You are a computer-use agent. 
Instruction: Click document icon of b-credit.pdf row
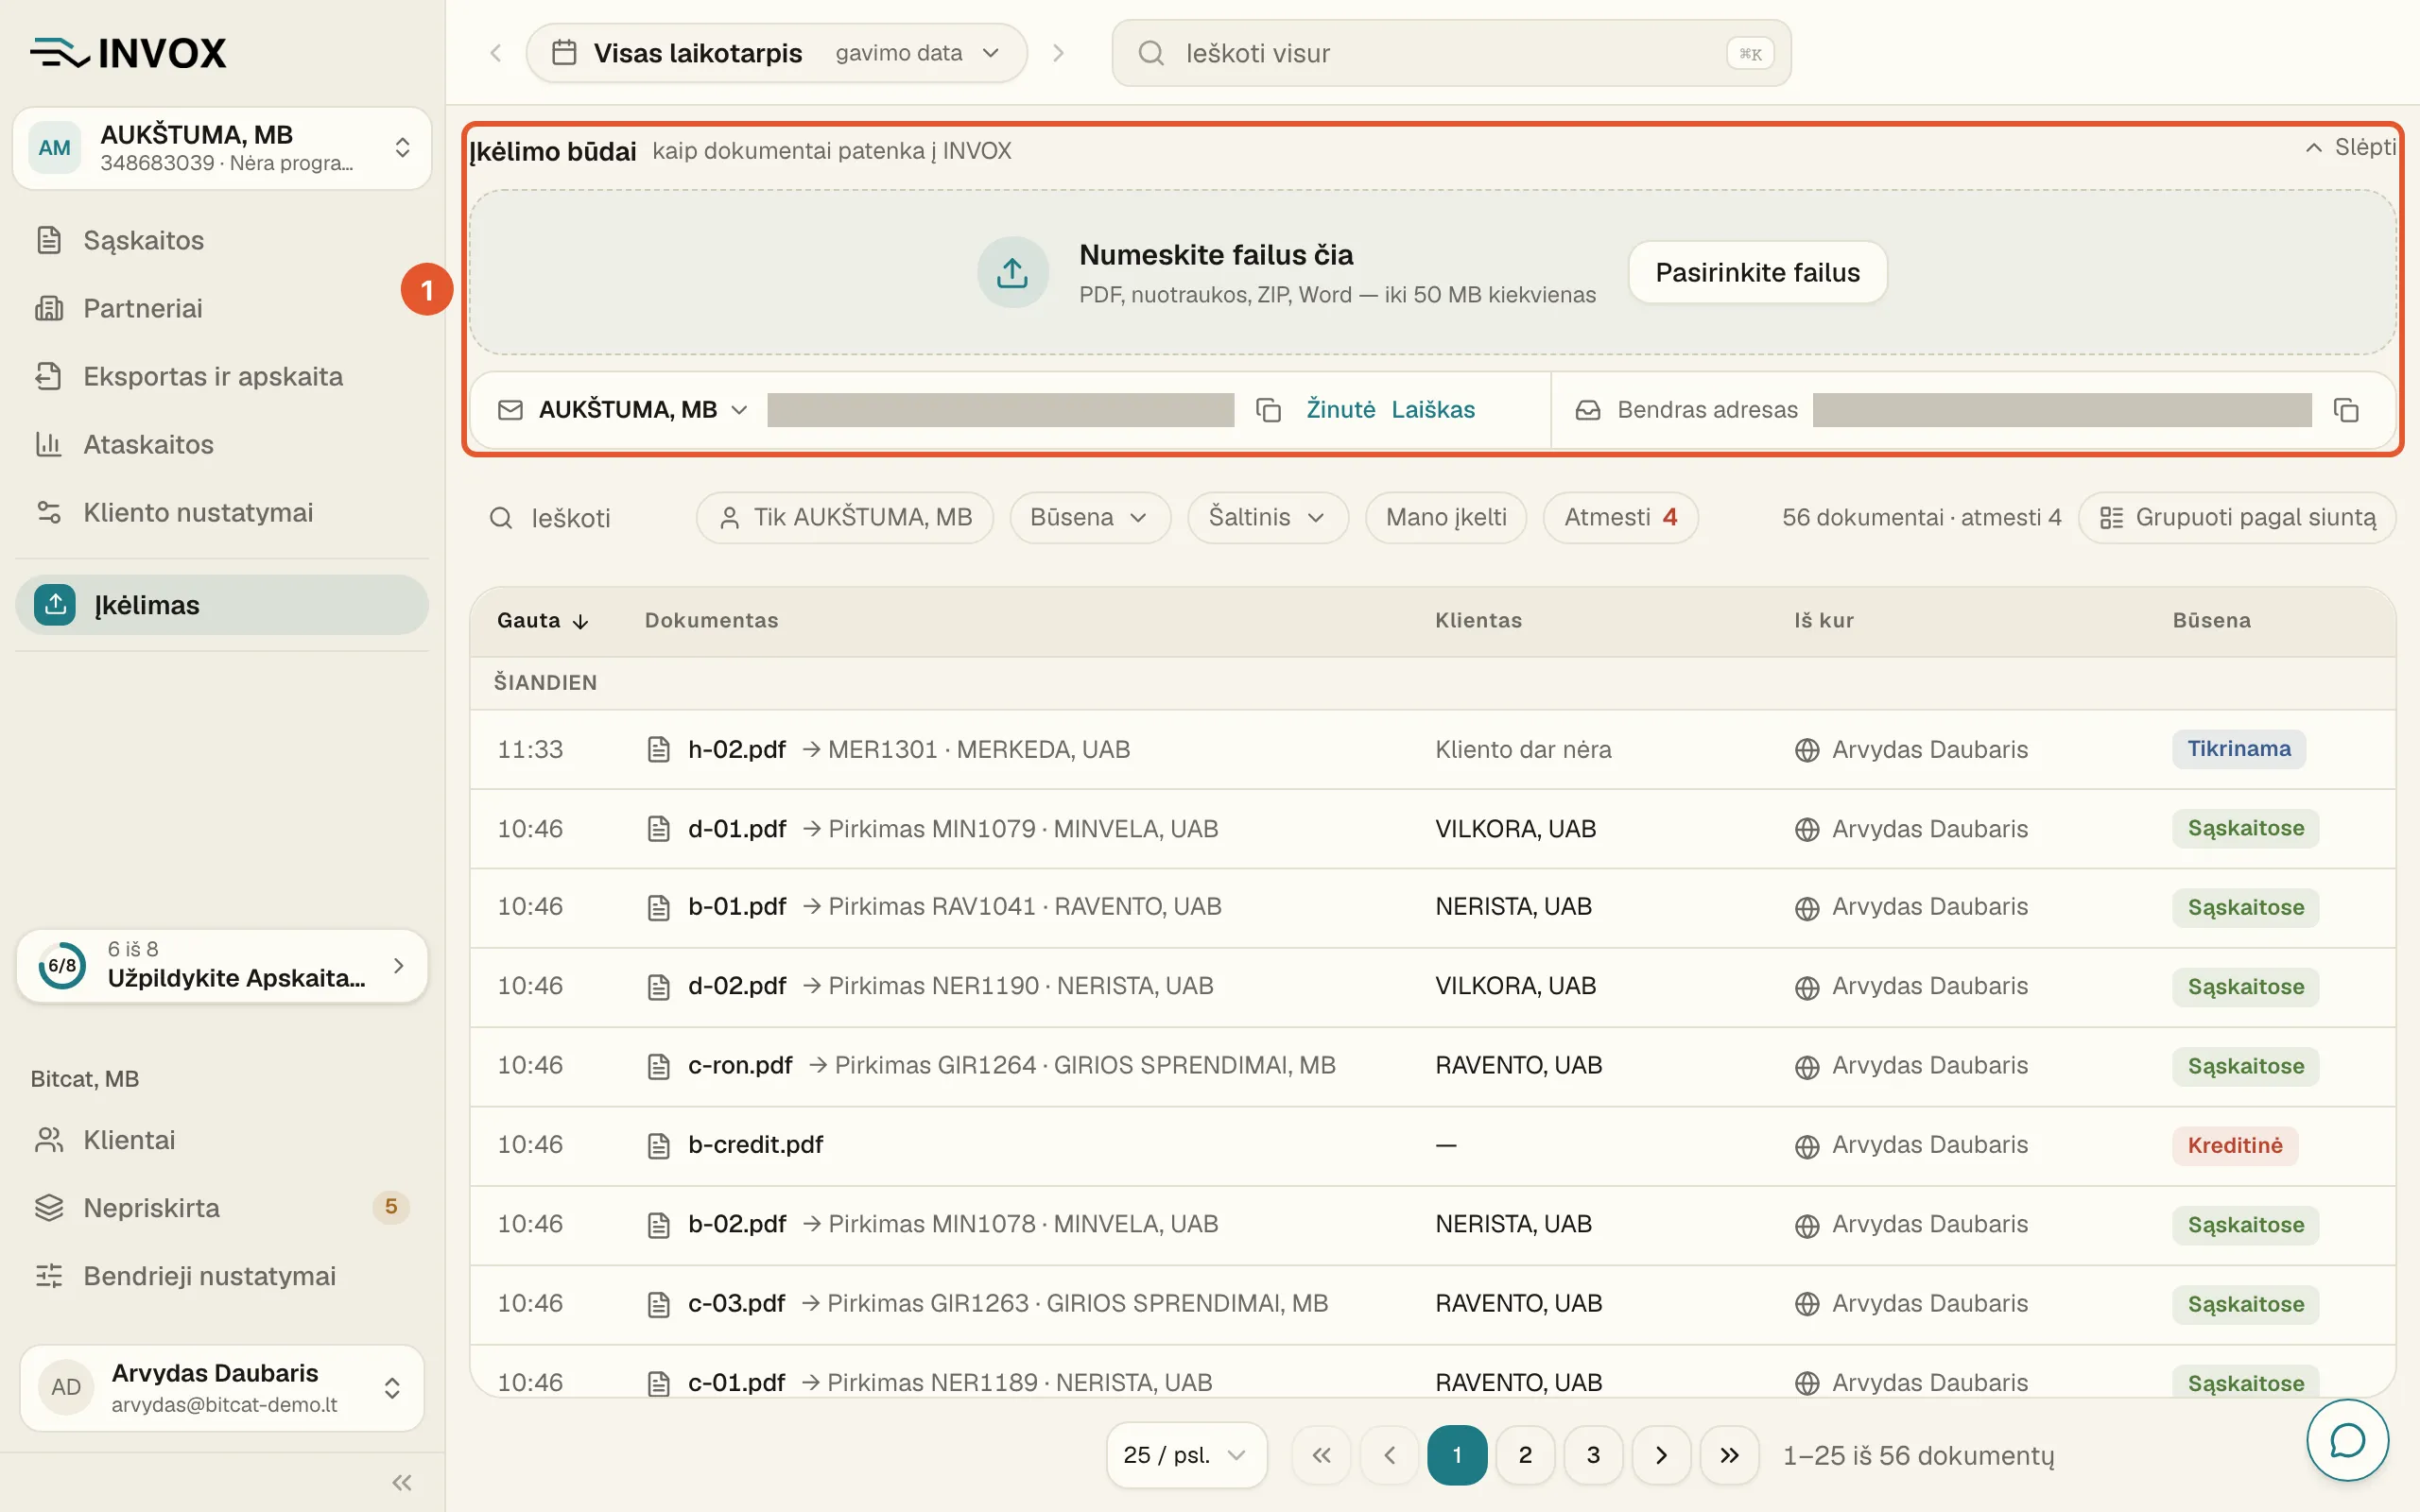(658, 1145)
